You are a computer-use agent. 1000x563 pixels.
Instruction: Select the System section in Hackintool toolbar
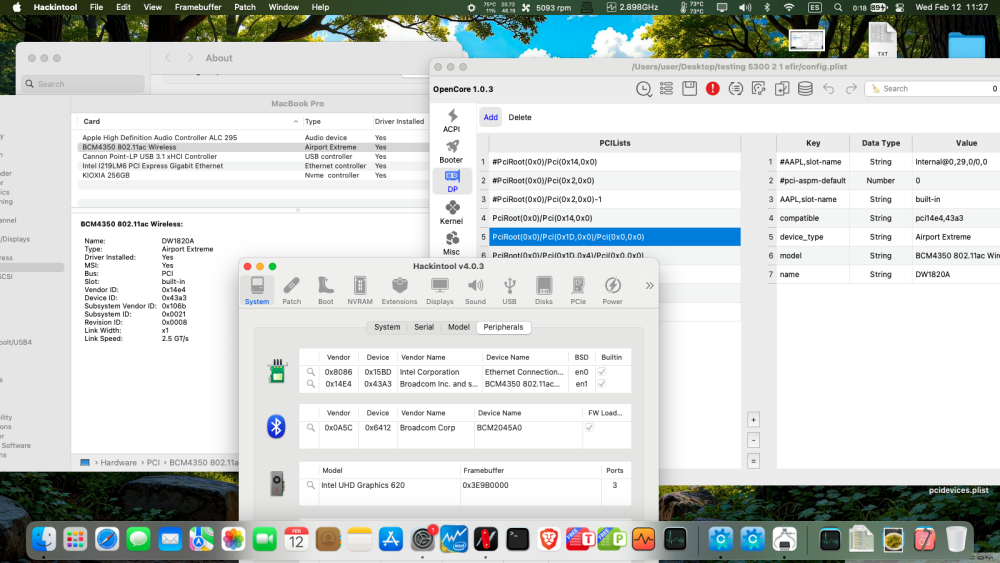click(257, 291)
